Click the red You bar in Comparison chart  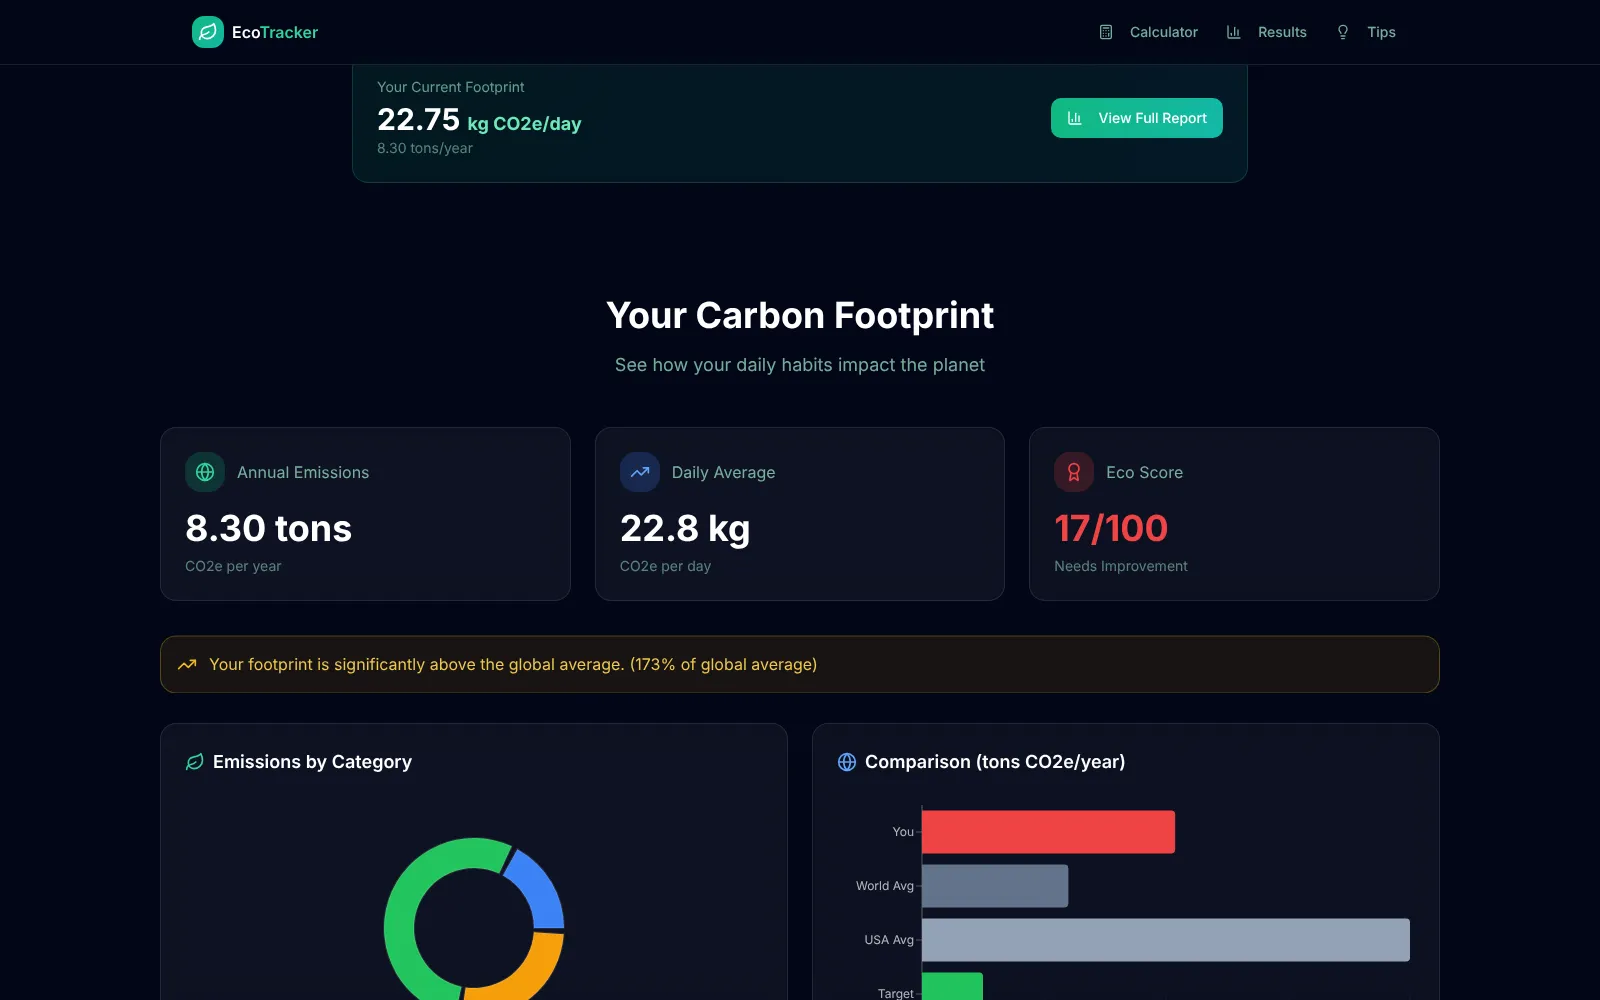pyautogui.click(x=1048, y=832)
